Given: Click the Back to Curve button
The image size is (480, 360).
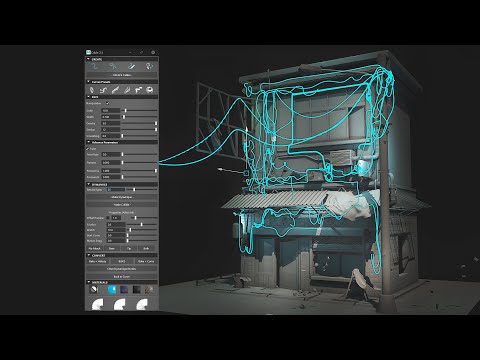Looking at the screenshot, I should (x=122, y=277).
